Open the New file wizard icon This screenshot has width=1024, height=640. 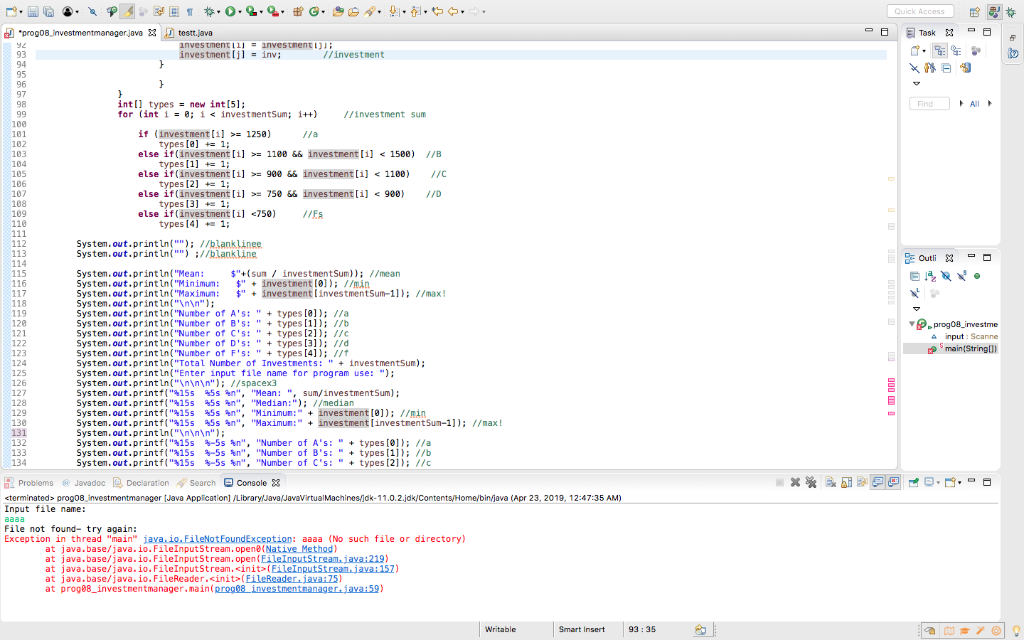11,12
